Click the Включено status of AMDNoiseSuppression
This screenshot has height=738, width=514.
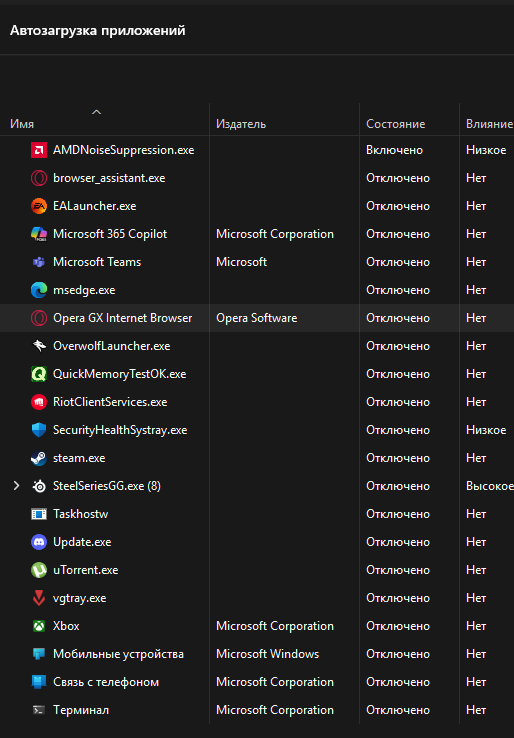pos(394,150)
